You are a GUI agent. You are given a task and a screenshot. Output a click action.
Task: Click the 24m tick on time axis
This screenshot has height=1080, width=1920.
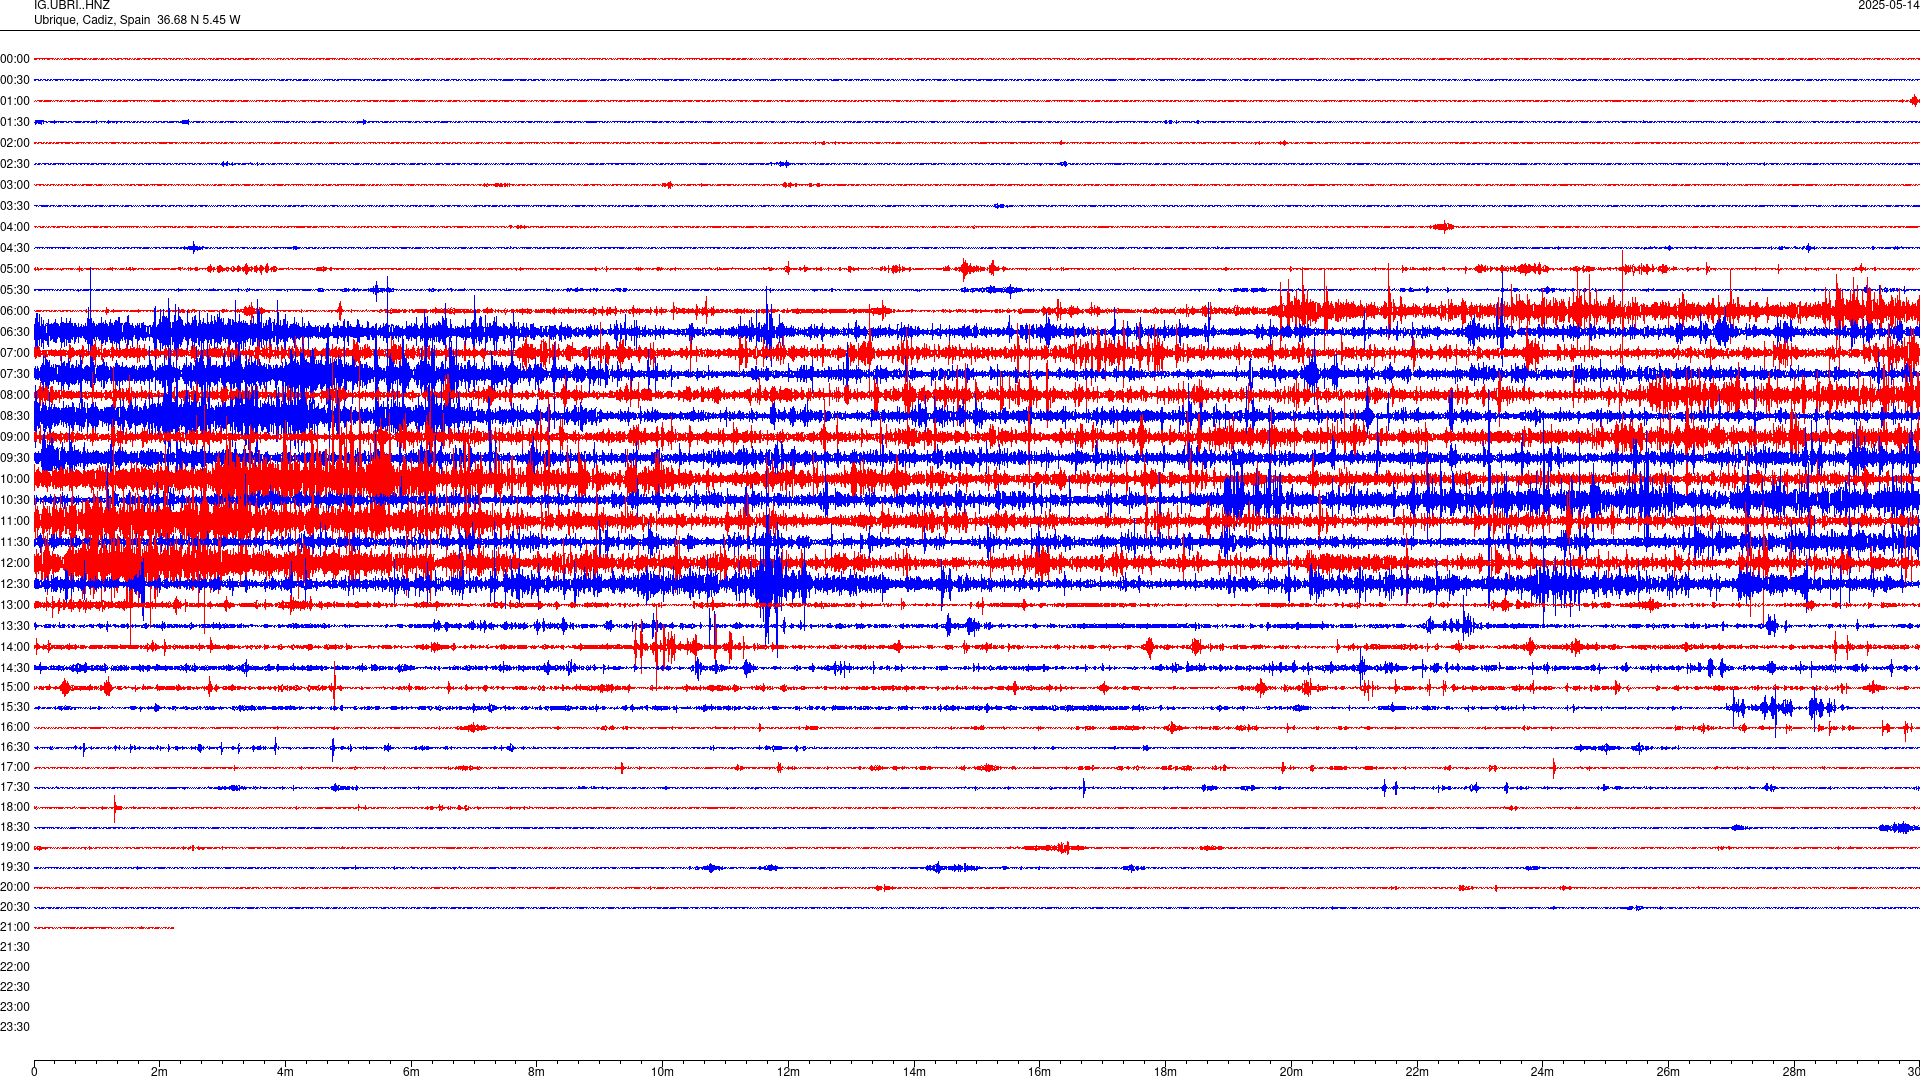1542,1072
